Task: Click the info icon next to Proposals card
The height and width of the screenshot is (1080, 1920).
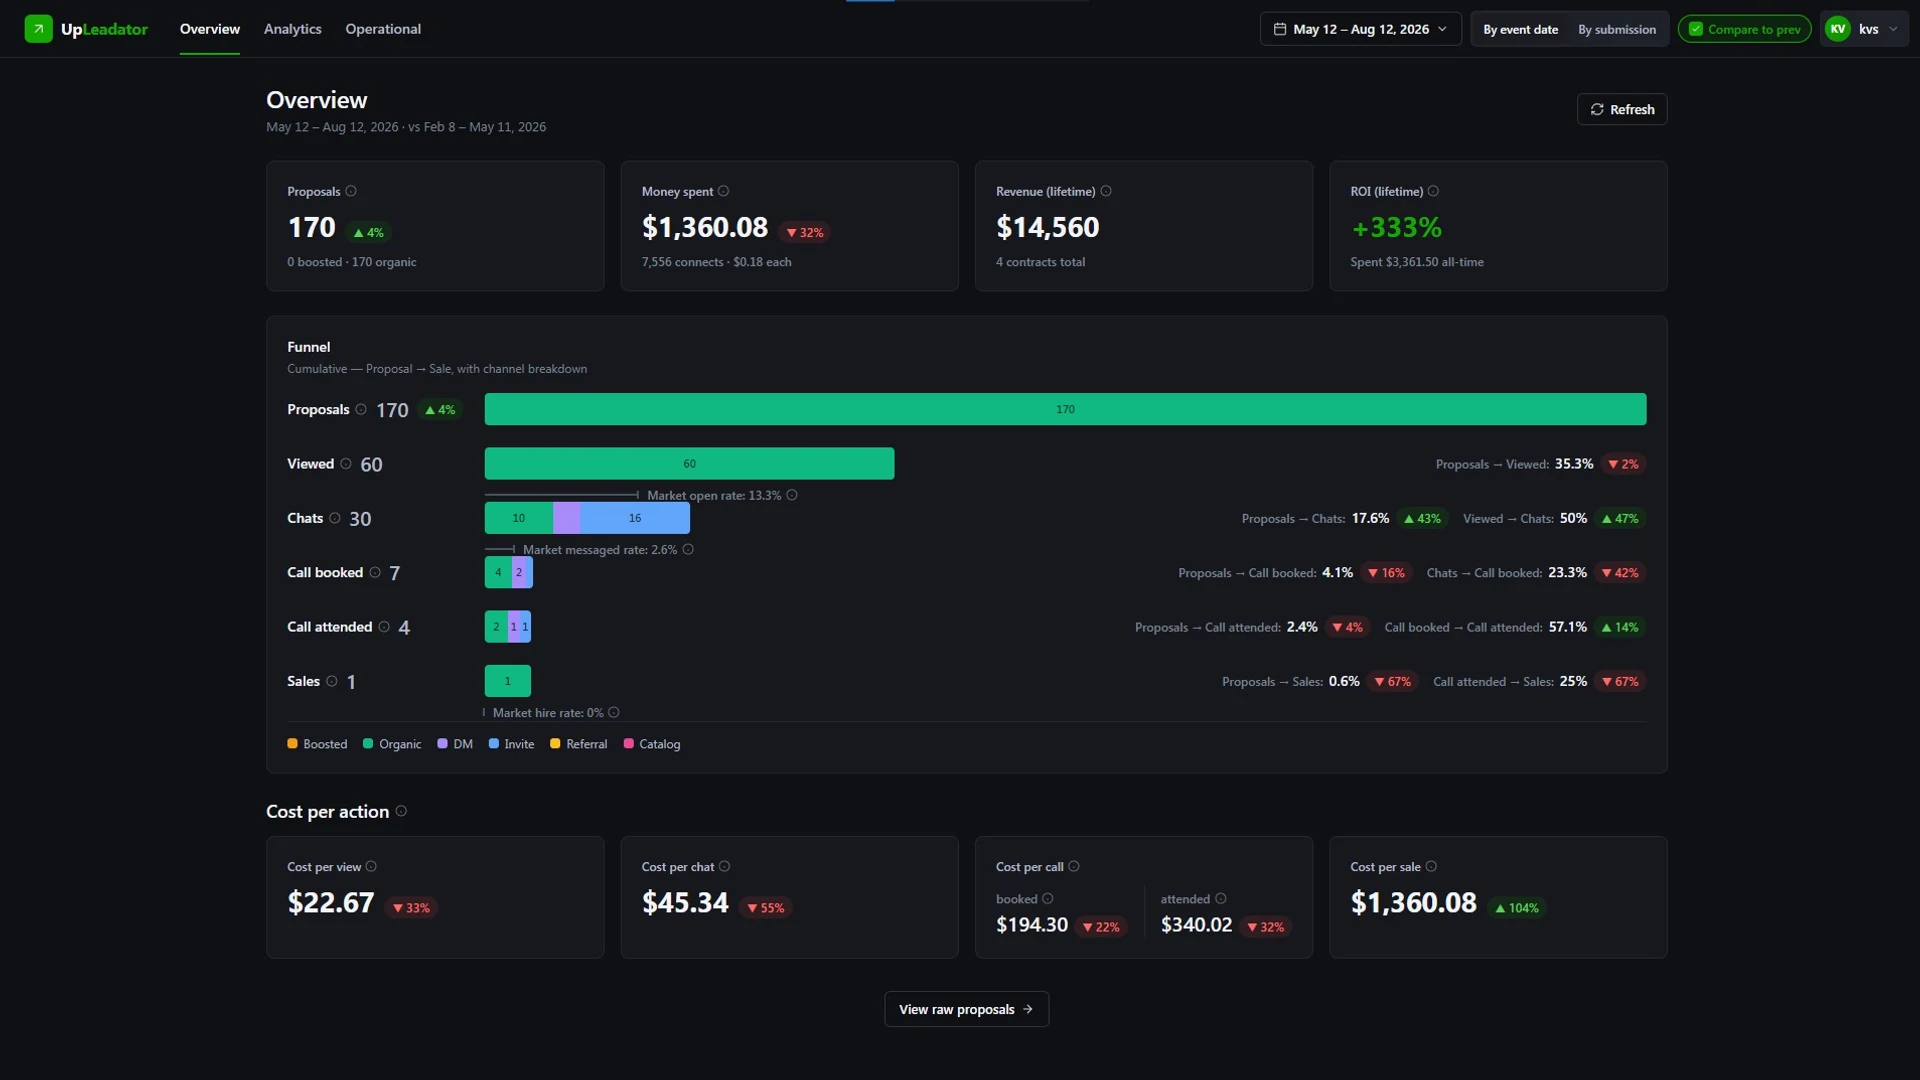Action: [351, 191]
